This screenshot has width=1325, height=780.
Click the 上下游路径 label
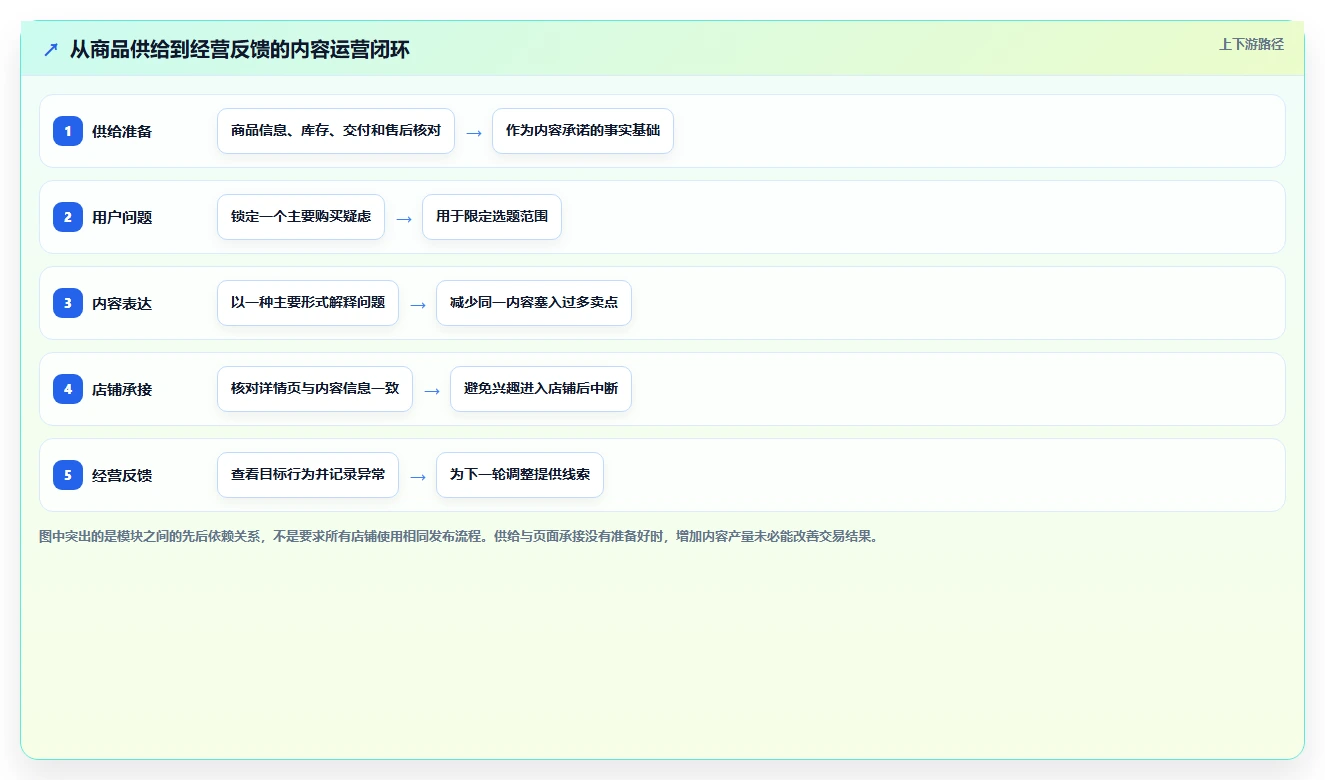[1251, 44]
